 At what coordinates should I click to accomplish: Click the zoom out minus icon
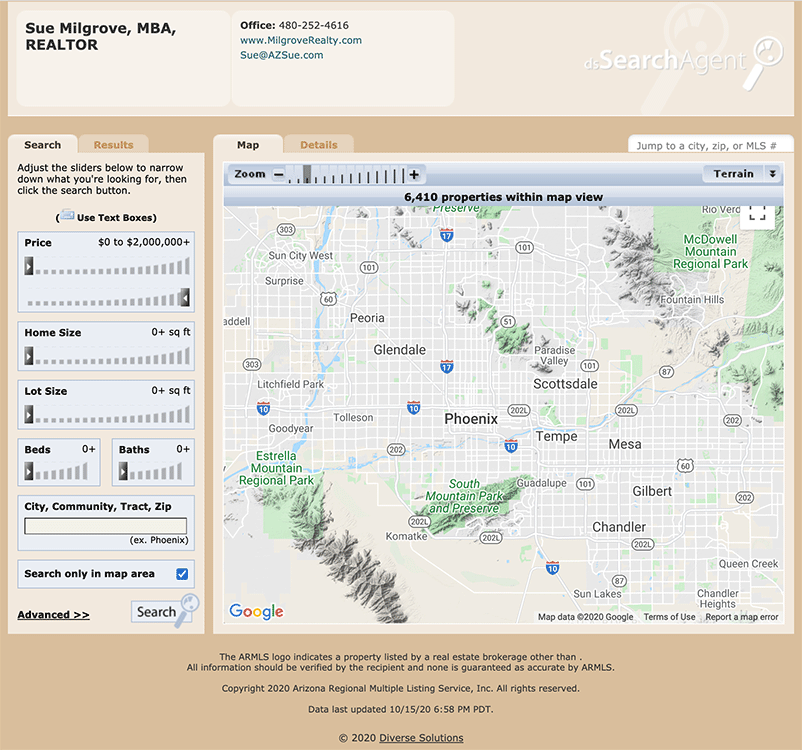tap(278, 174)
